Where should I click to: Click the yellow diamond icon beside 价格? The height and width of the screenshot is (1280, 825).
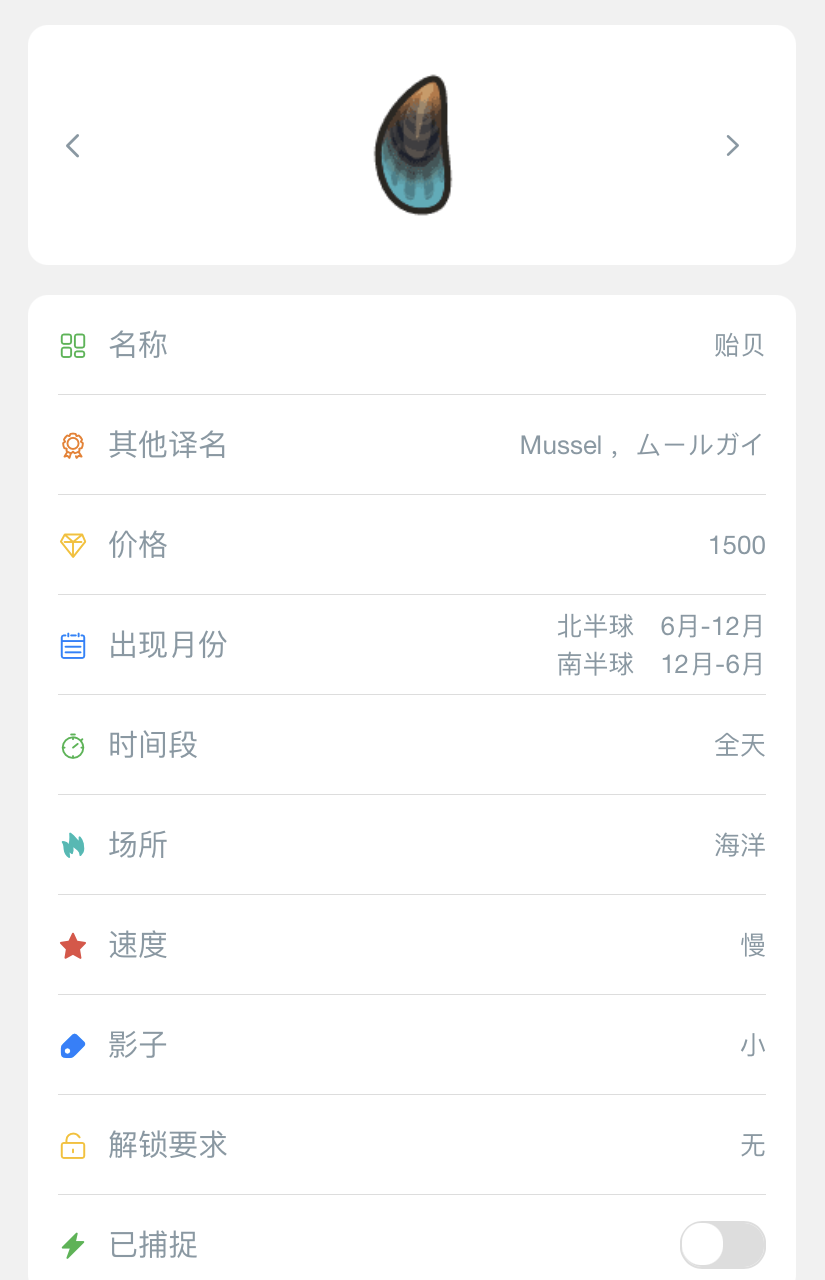(73, 545)
